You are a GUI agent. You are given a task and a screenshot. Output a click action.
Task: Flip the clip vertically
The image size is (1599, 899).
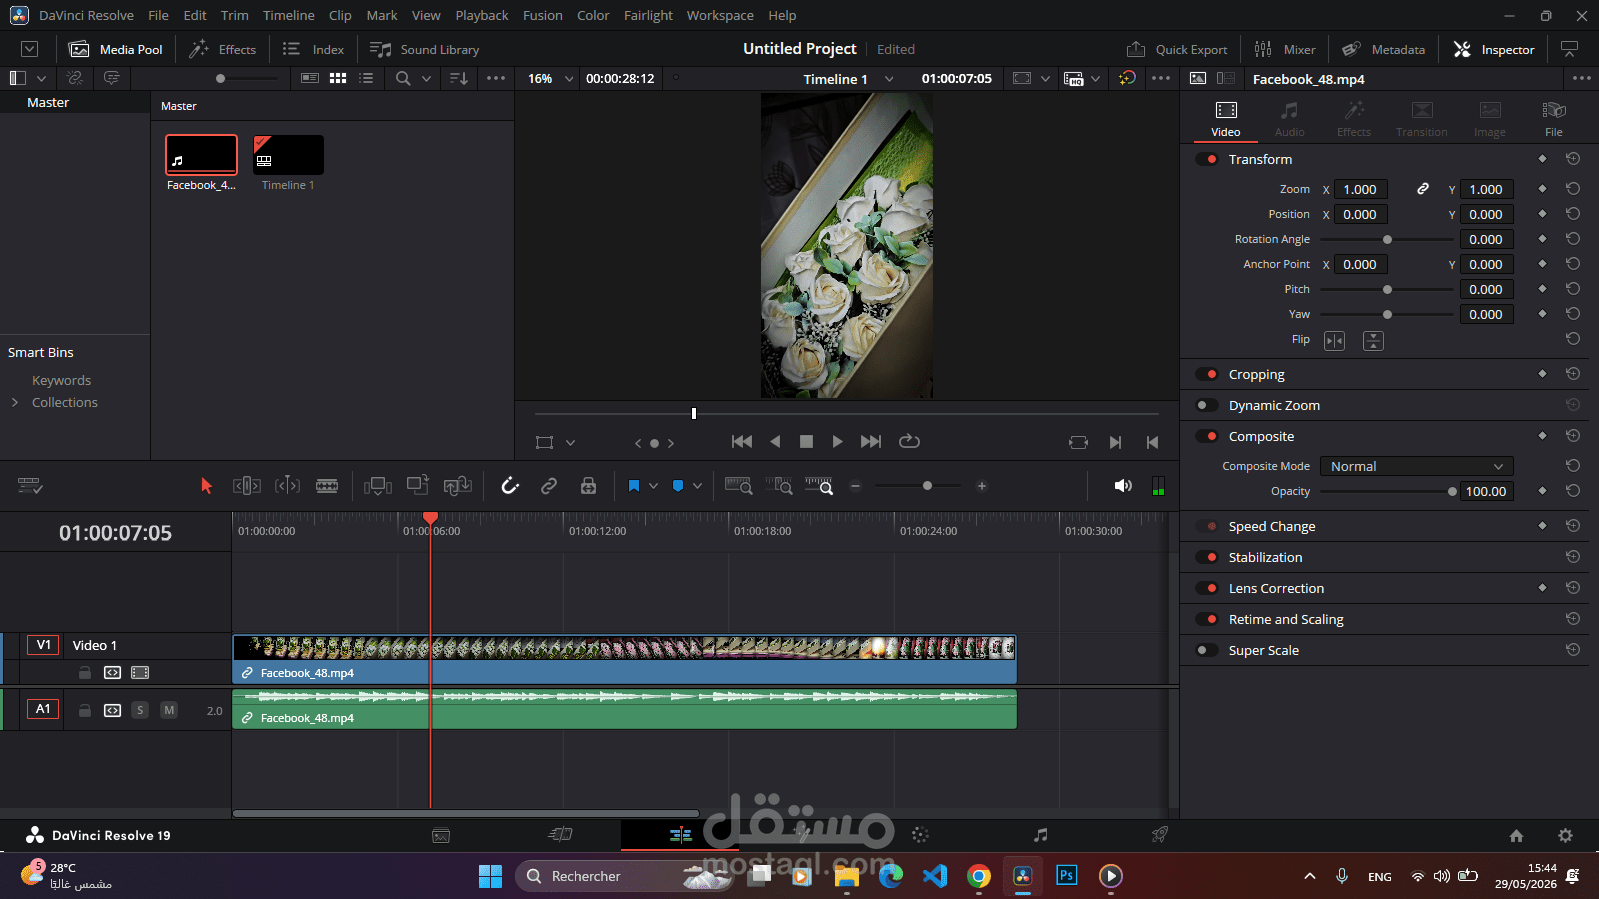click(1373, 341)
